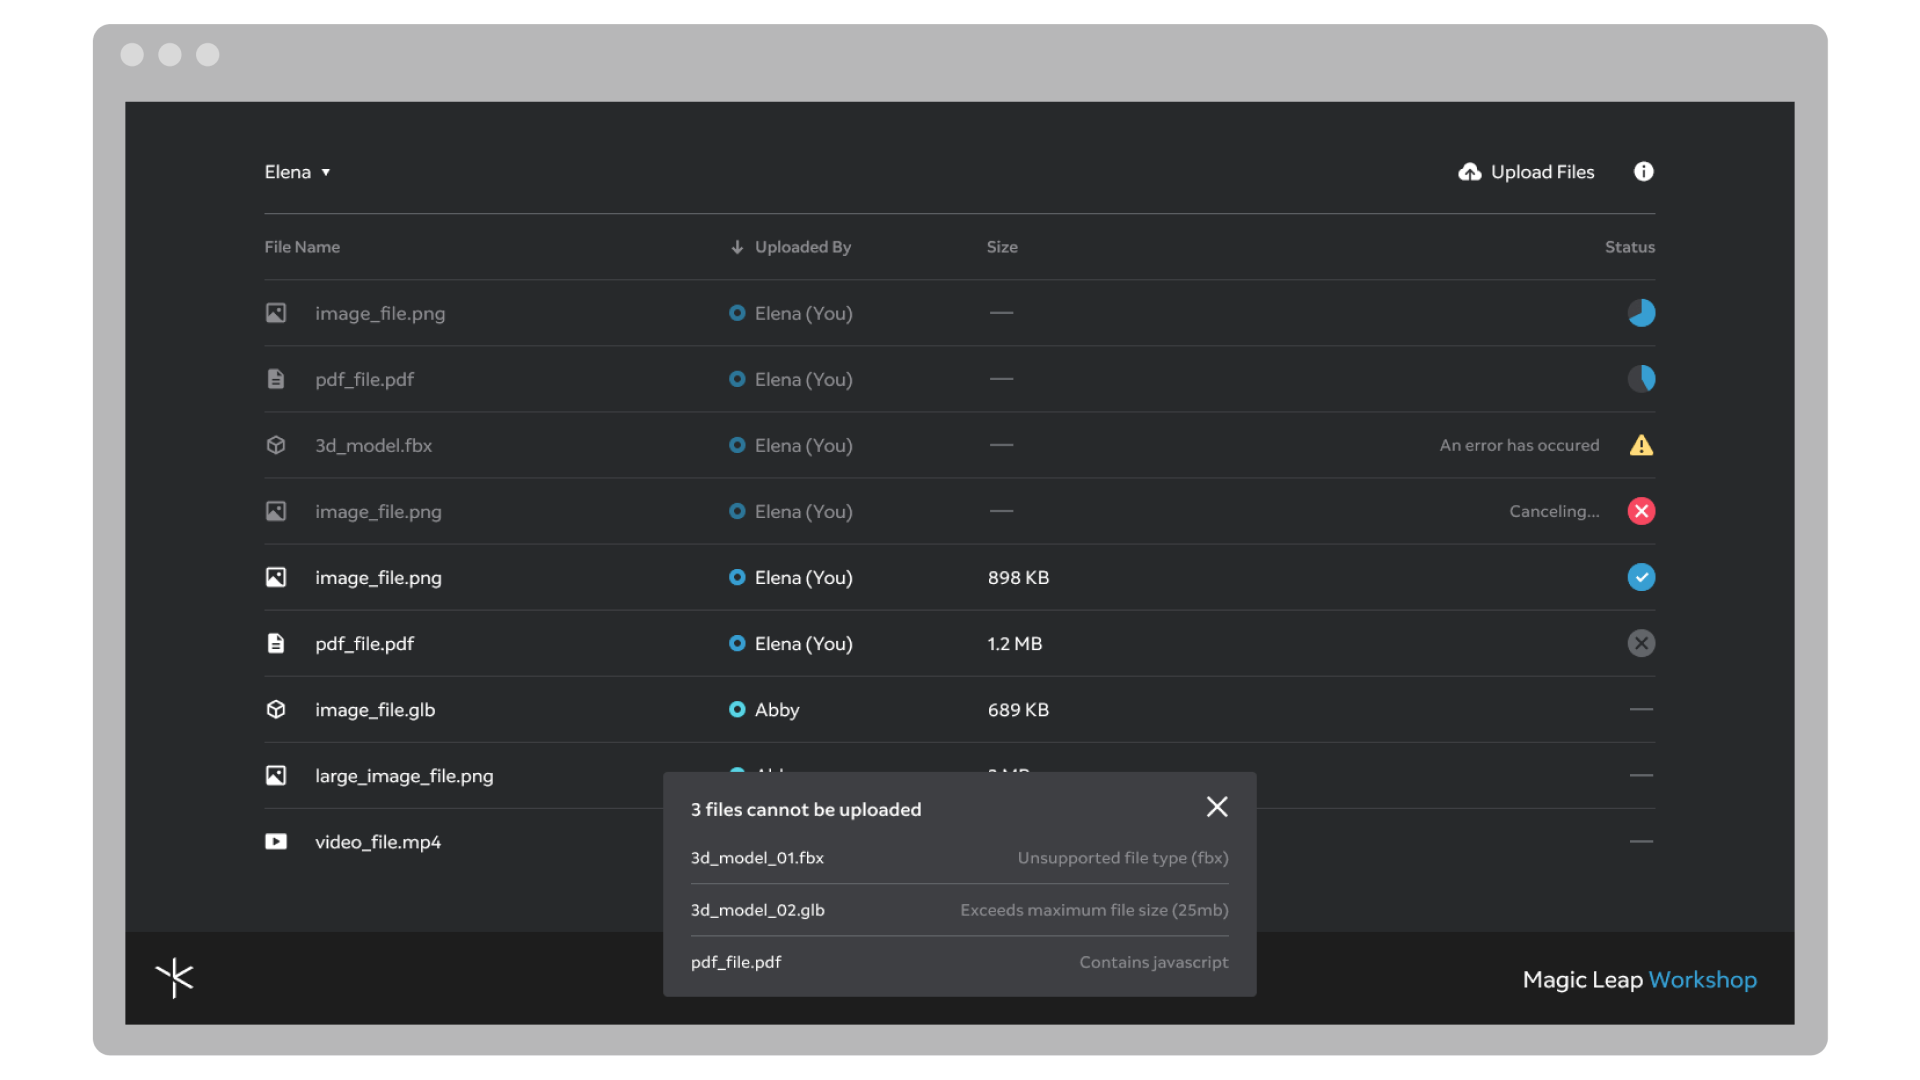The width and height of the screenshot is (1920, 1080).
Task: Remove the 1.2 MB pdf_file.pdf via gray X
Action: [1641, 643]
